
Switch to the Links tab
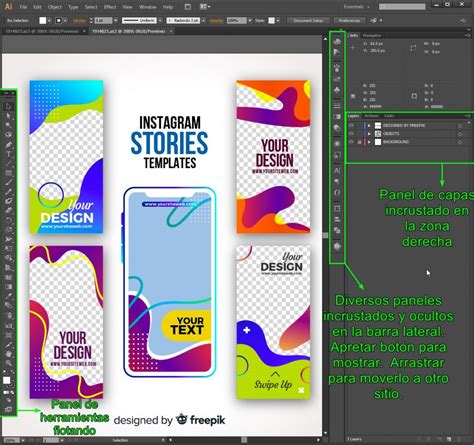click(x=389, y=116)
